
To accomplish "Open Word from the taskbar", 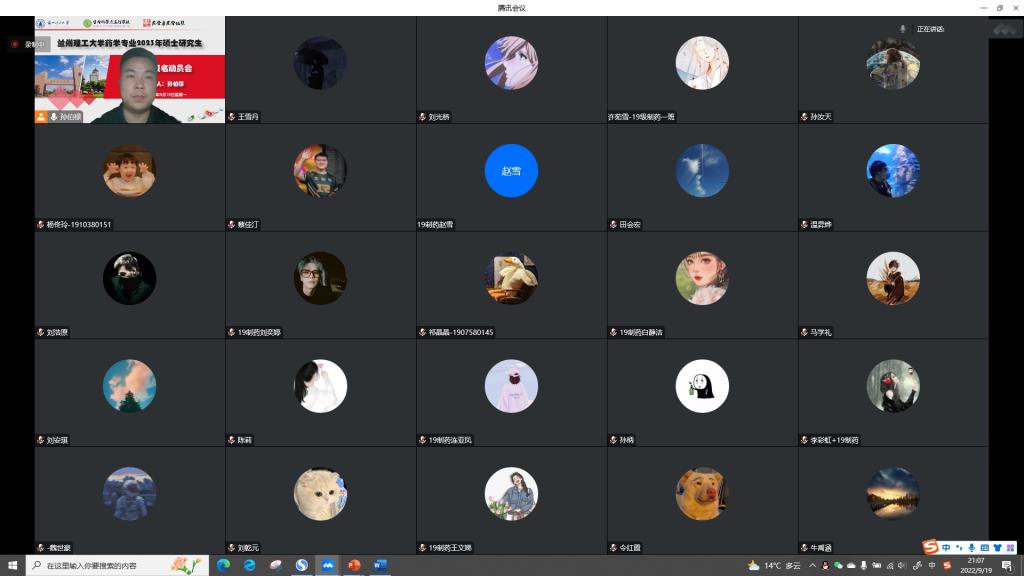I will (x=380, y=565).
